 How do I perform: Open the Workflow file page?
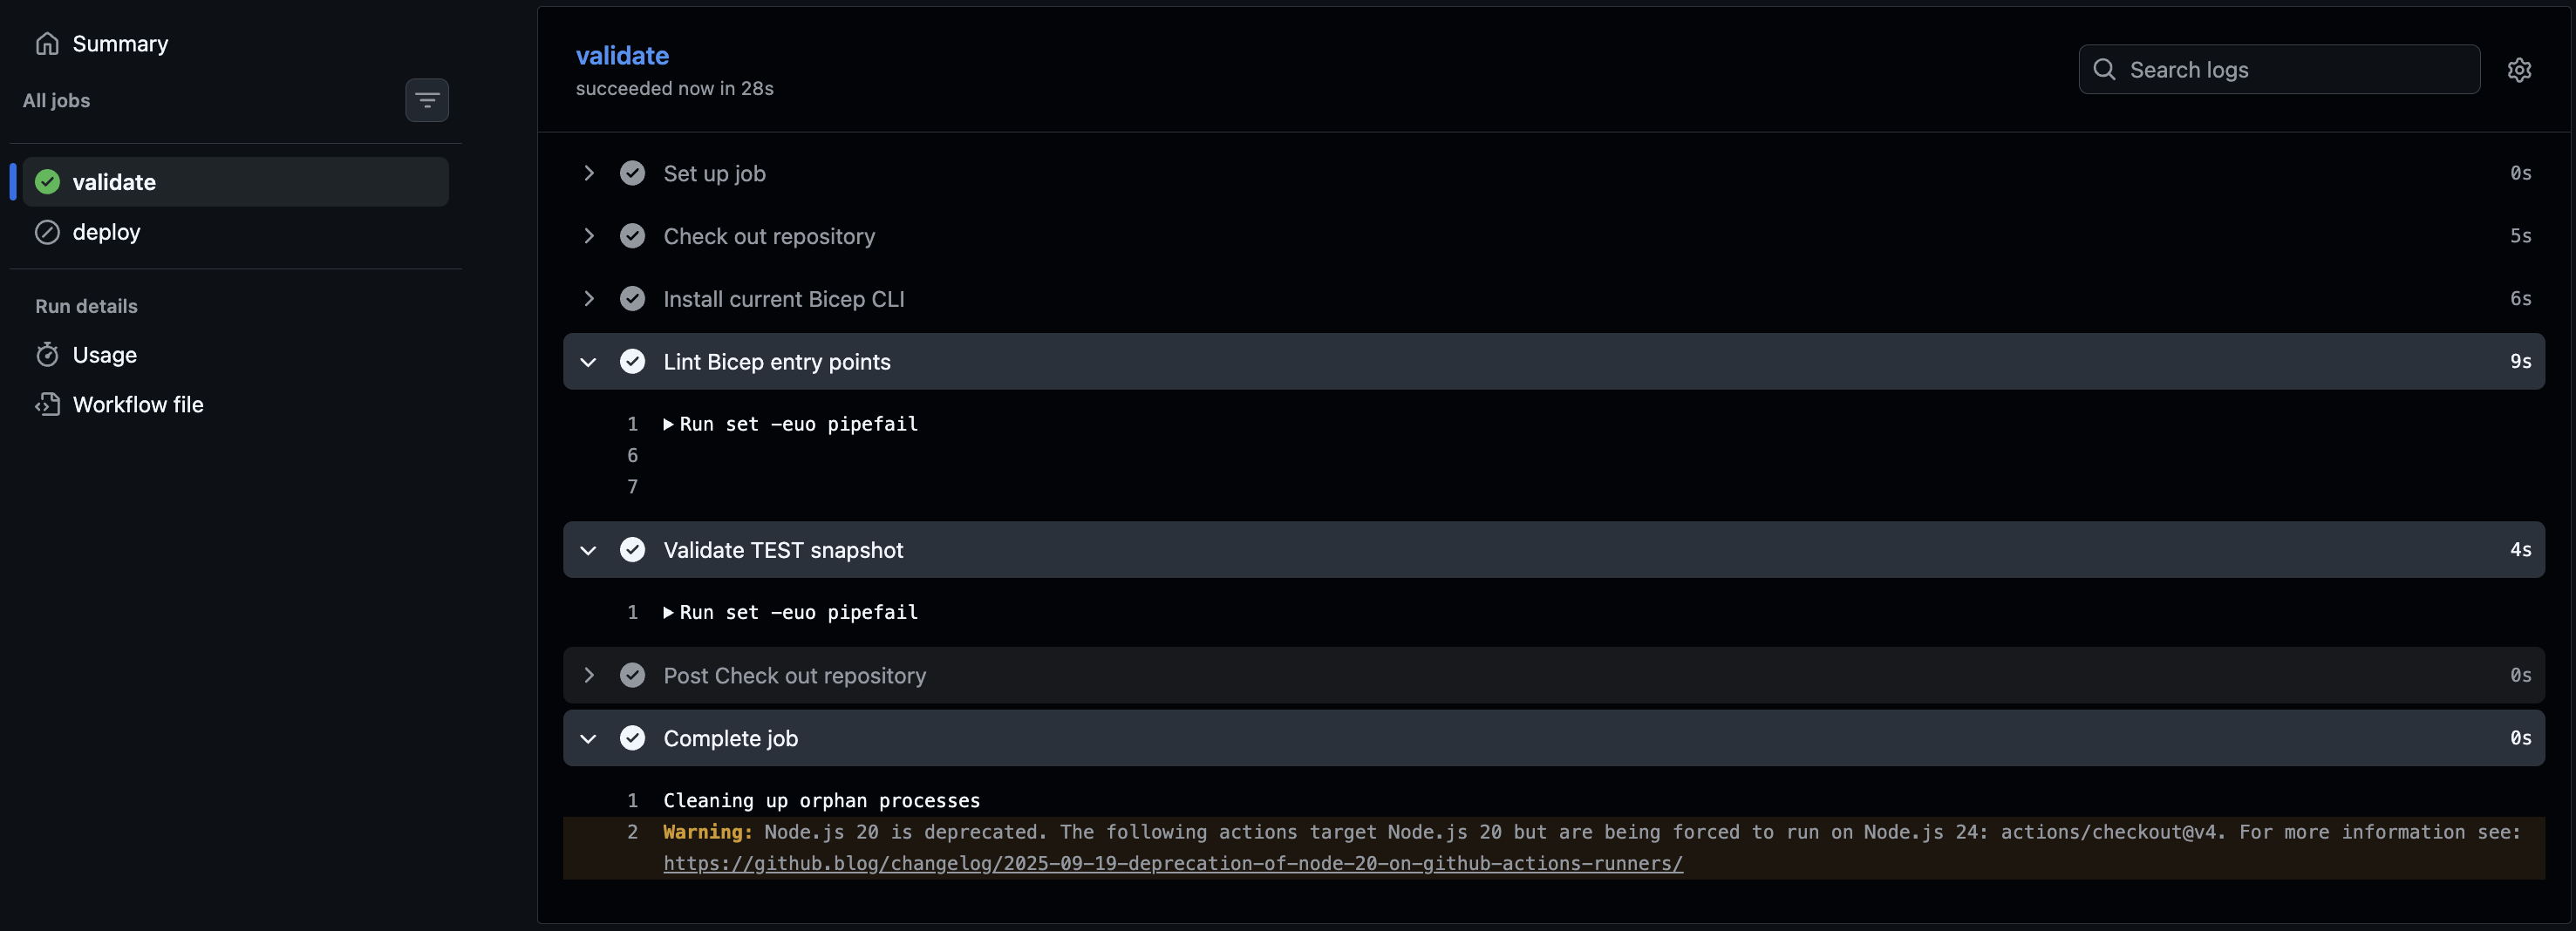pyautogui.click(x=138, y=405)
